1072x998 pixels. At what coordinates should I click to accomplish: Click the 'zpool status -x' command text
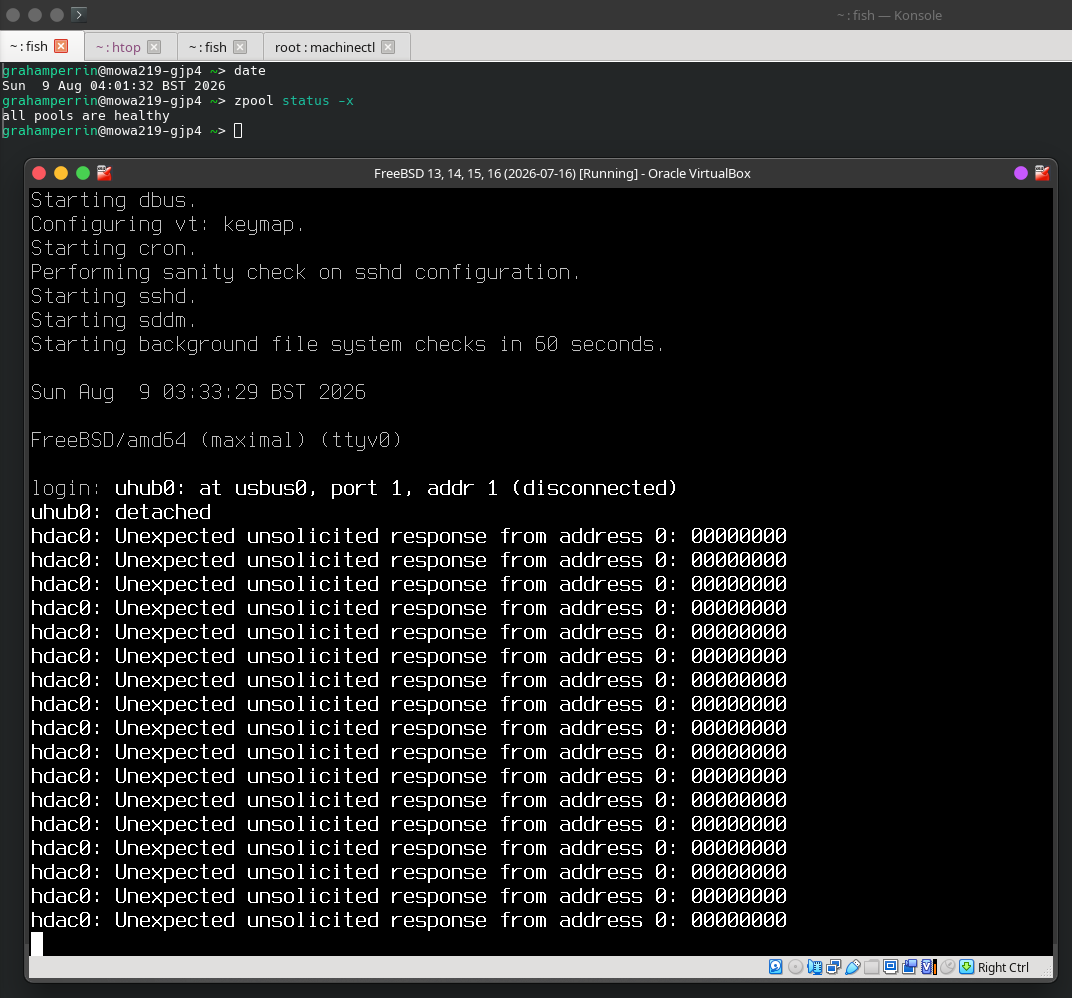[x=294, y=100]
